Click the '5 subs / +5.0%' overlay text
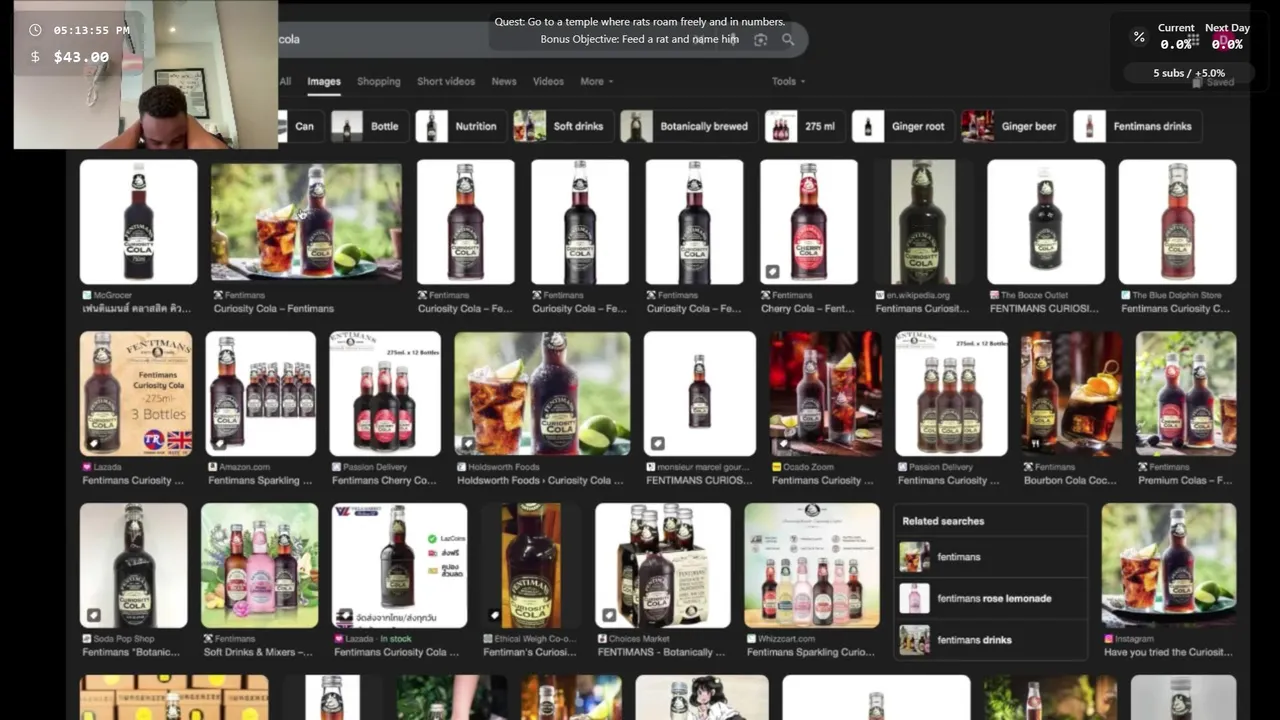Screen dimensions: 1280x720 1189,73
